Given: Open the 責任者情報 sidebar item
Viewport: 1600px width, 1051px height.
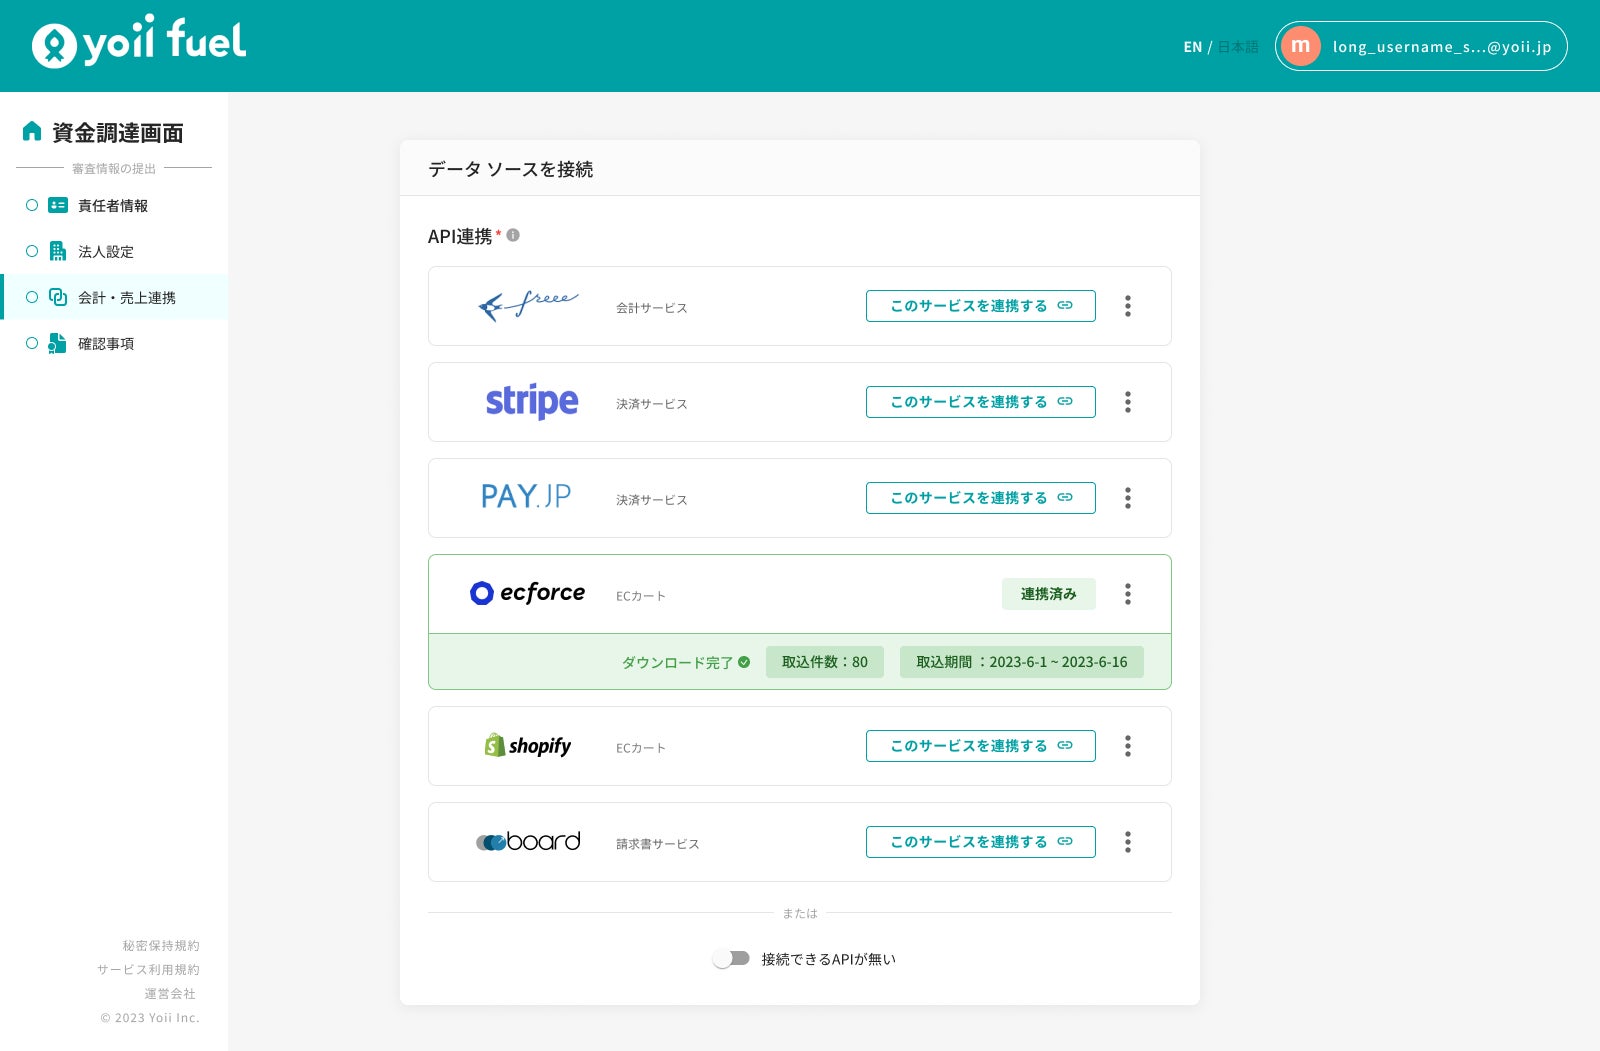Looking at the screenshot, I should coord(114,205).
